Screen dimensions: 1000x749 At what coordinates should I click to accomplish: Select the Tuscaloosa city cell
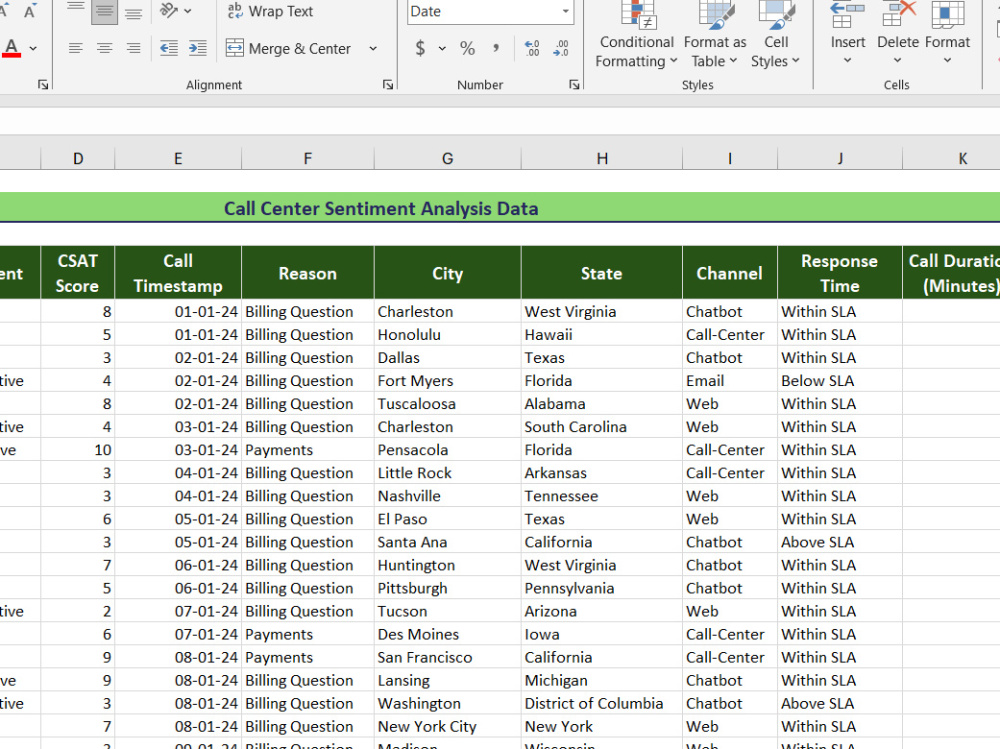coord(448,404)
